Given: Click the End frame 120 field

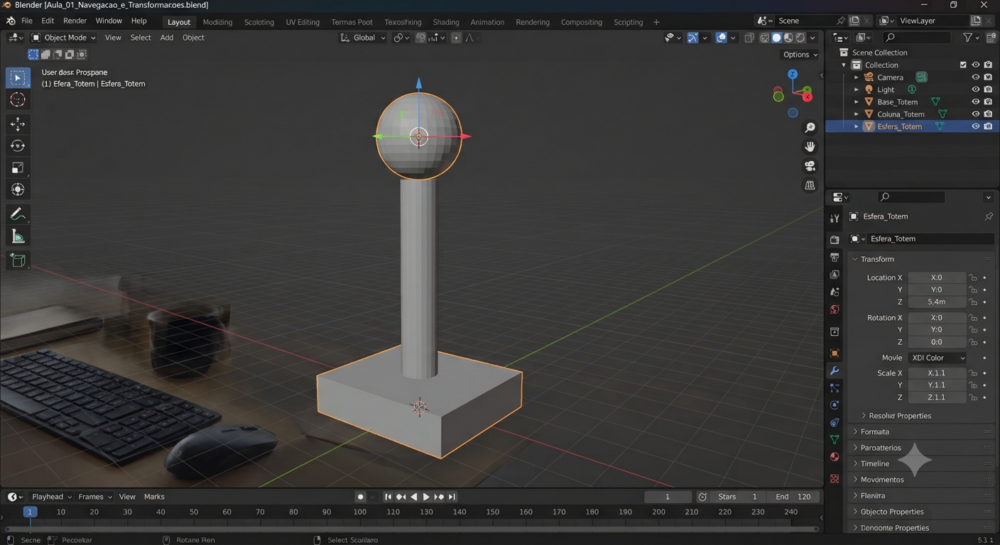Looking at the screenshot, I should [x=793, y=497].
